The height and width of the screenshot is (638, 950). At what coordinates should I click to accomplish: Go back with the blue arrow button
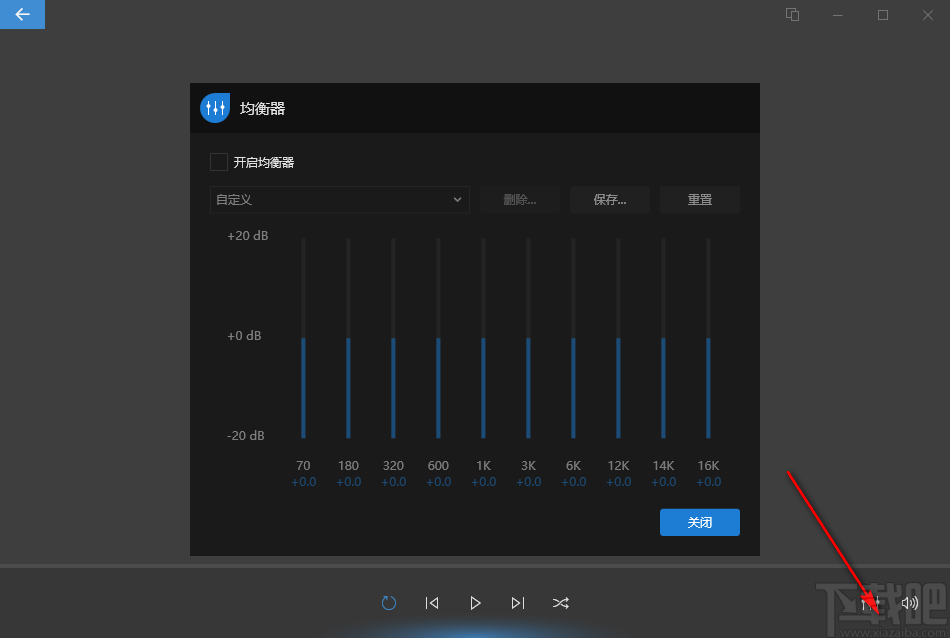tap(22, 14)
